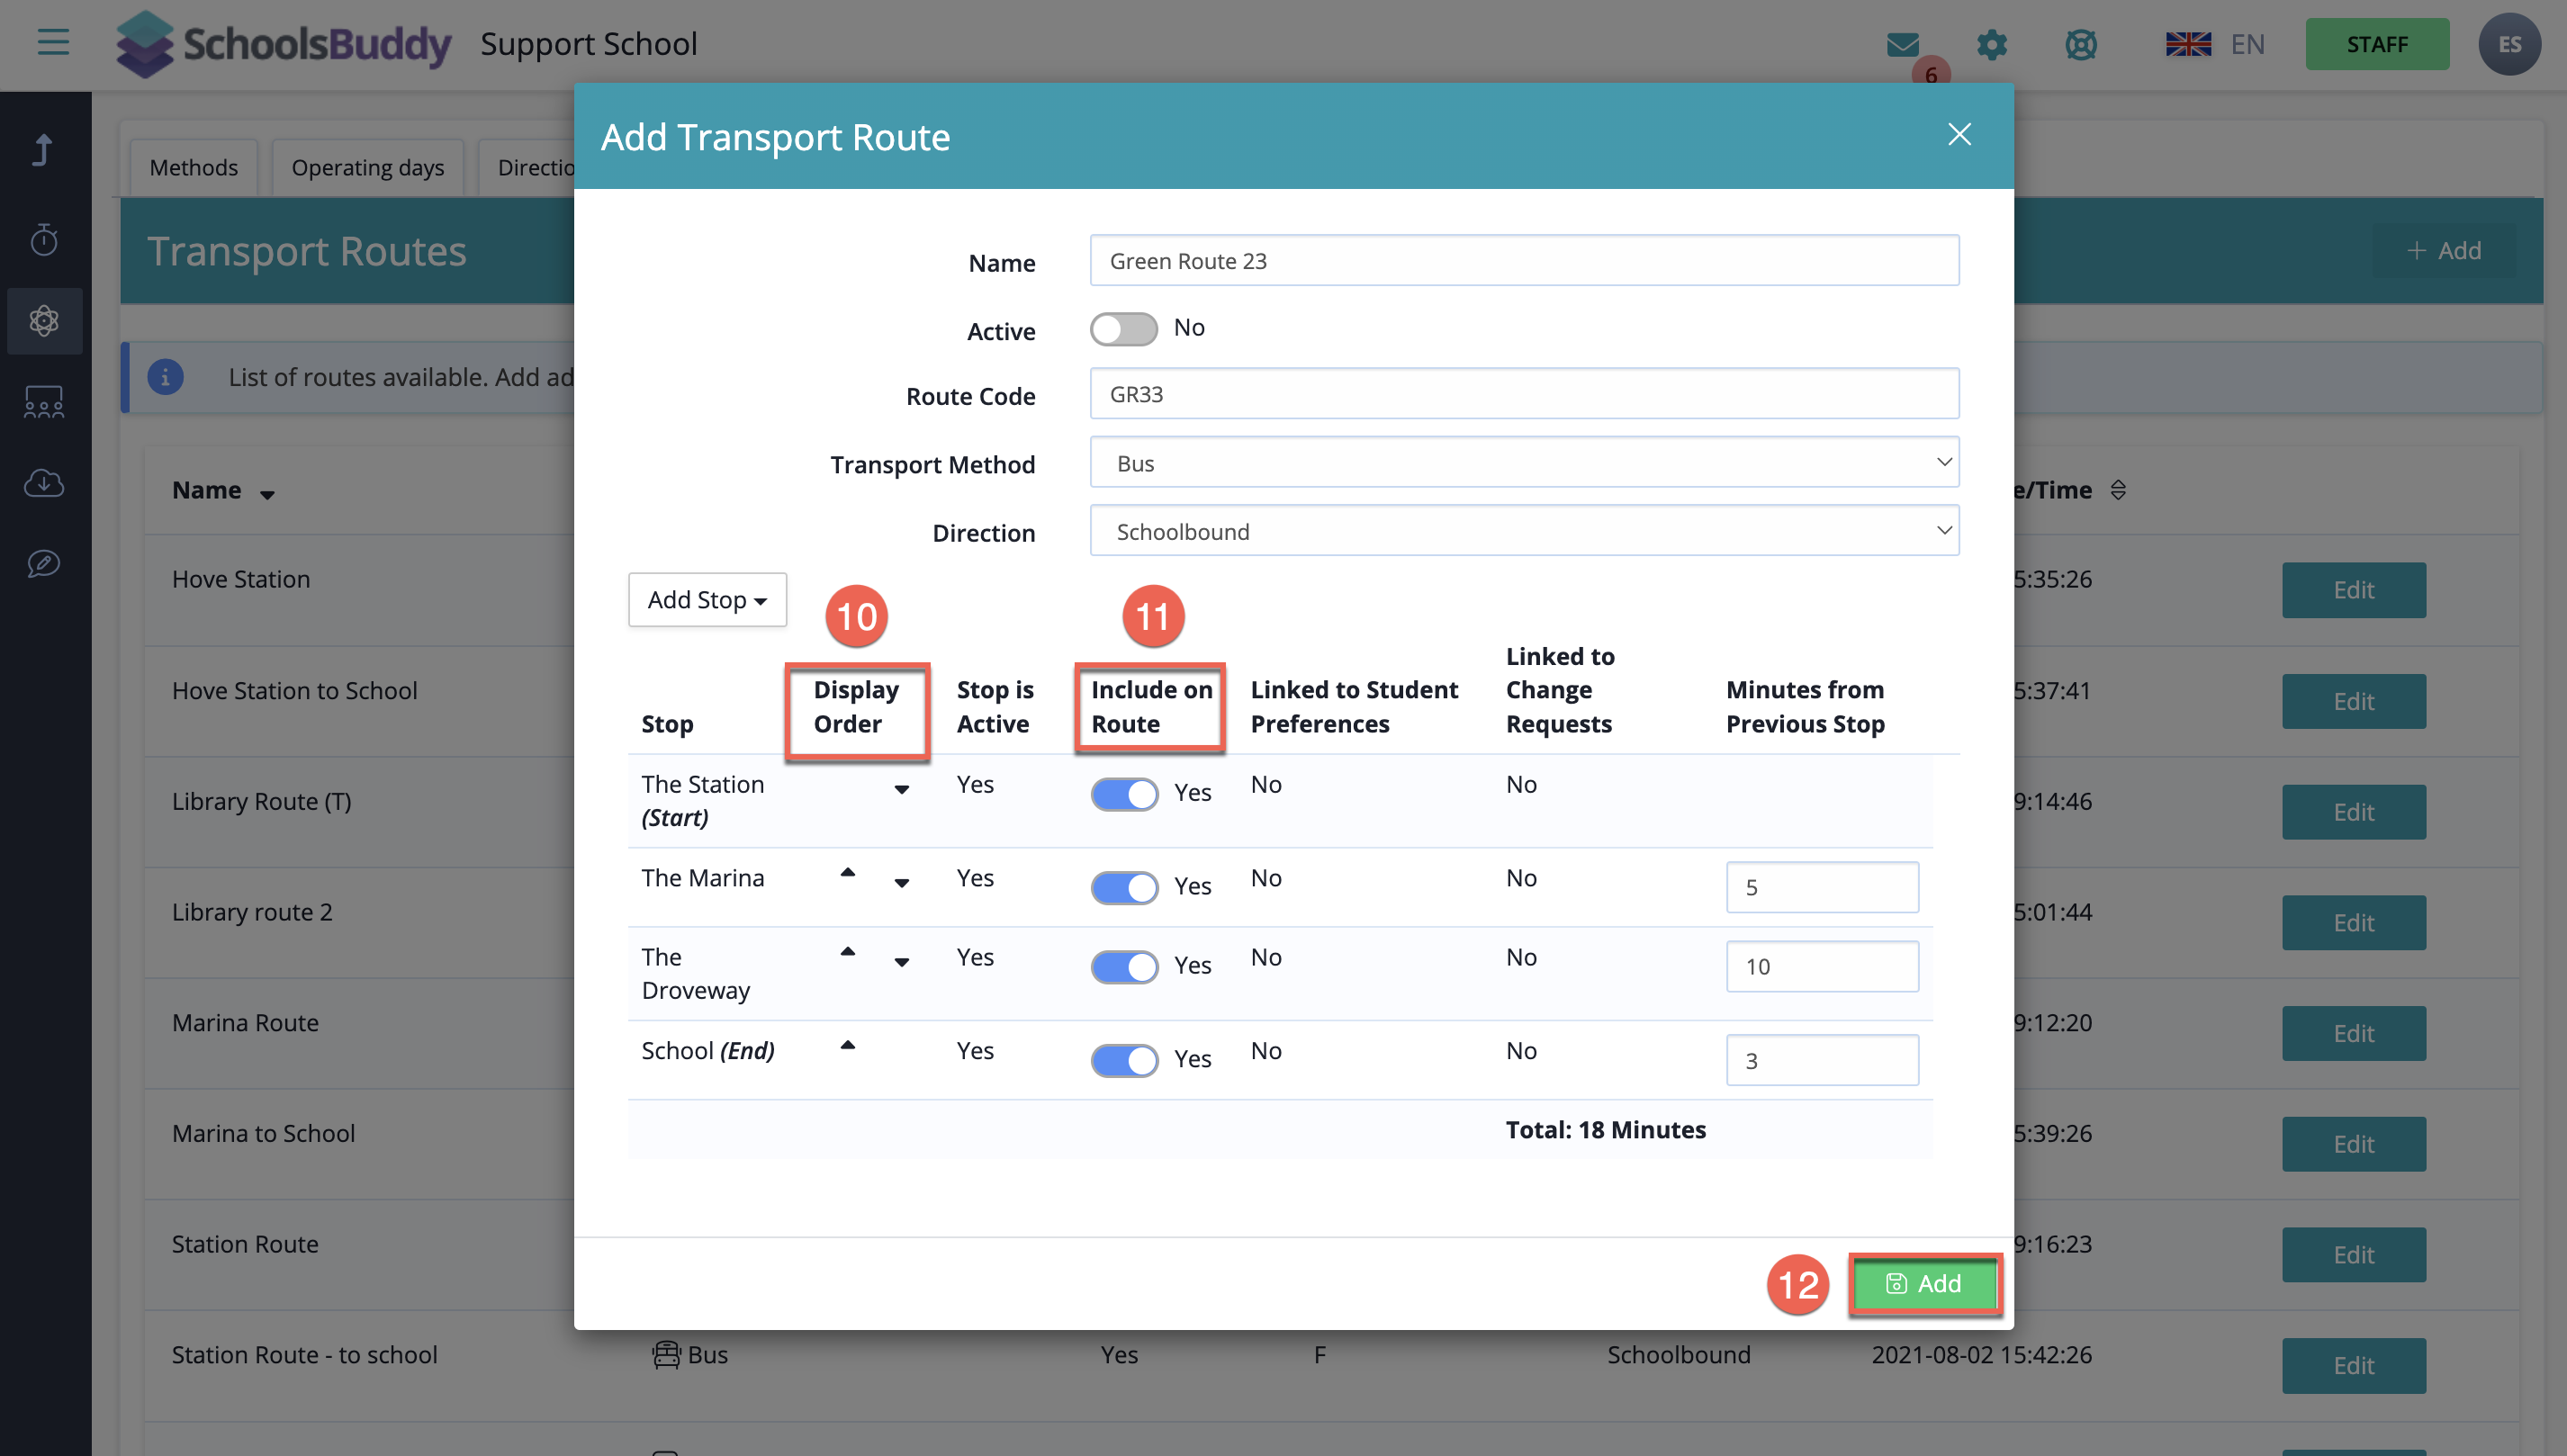The image size is (2567, 1456).
Task: Open the Add Stop dropdown
Action: 706,600
